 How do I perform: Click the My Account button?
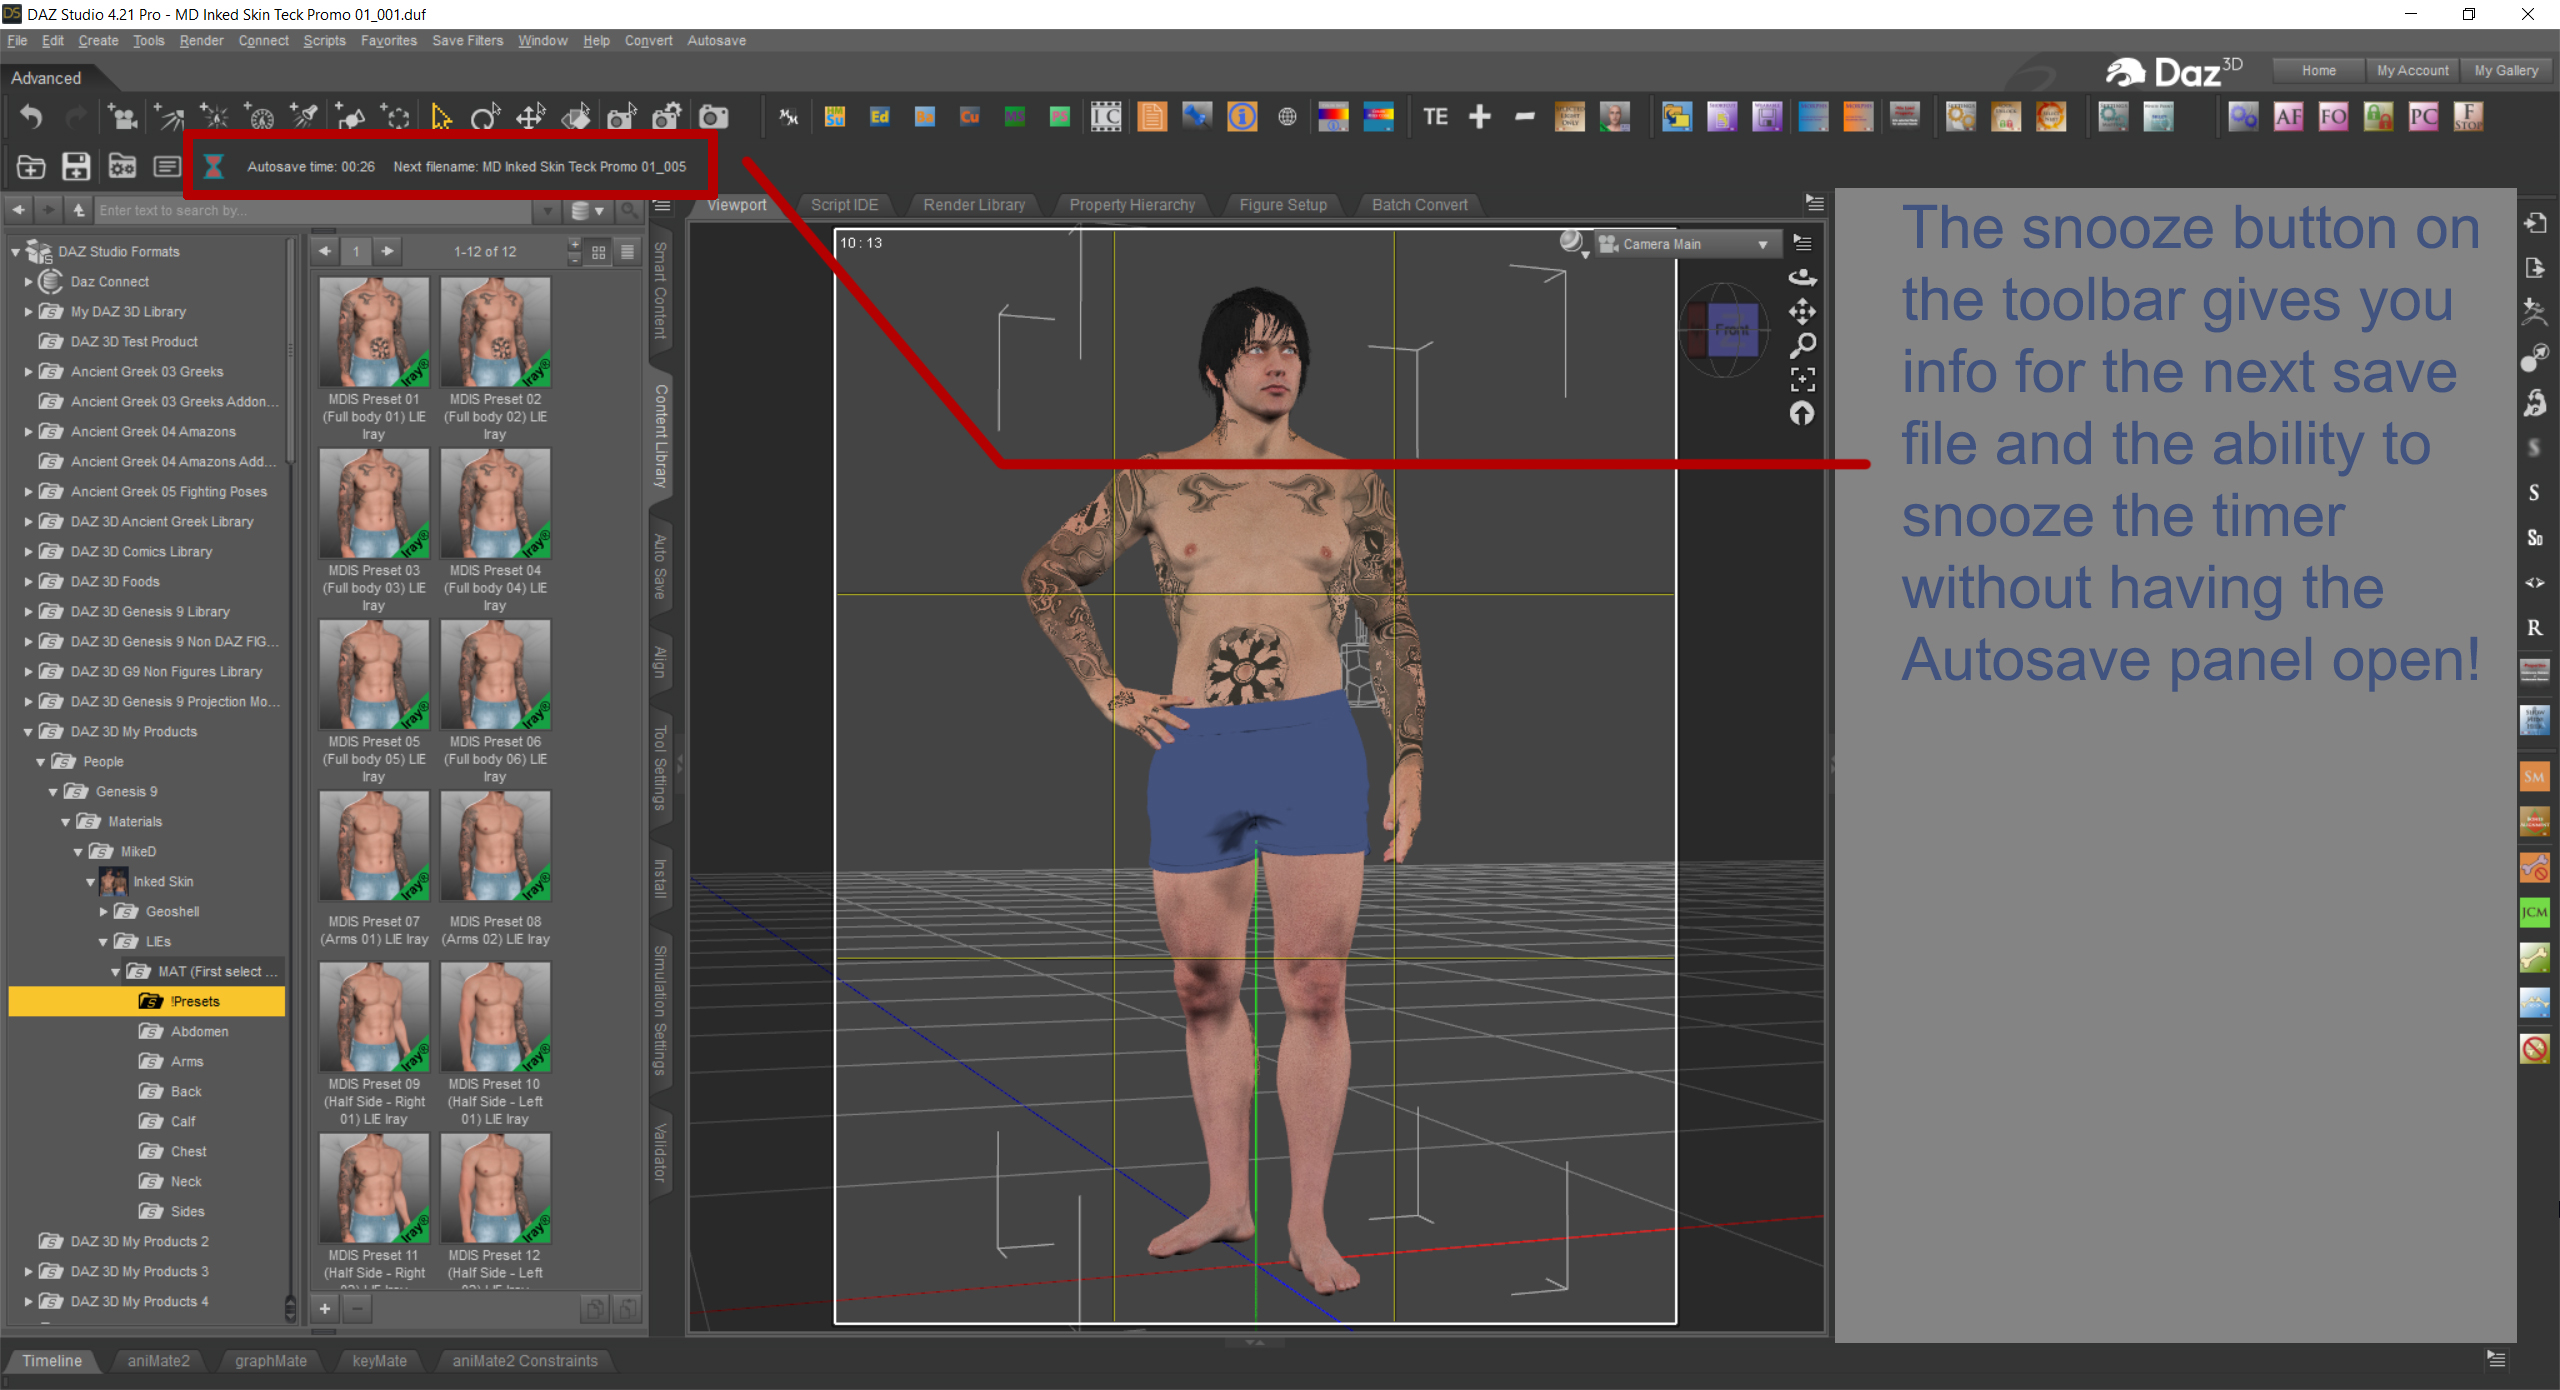2412,71
